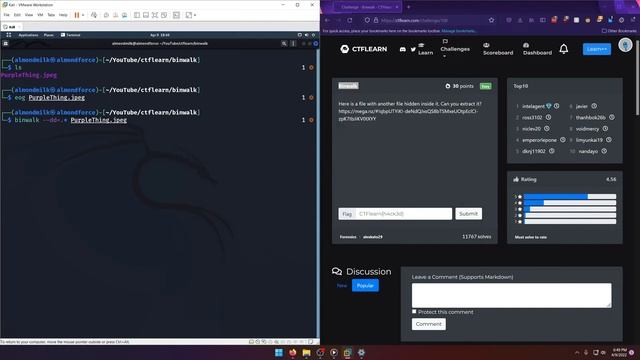Open VMware Tabs menu

click(51, 15)
